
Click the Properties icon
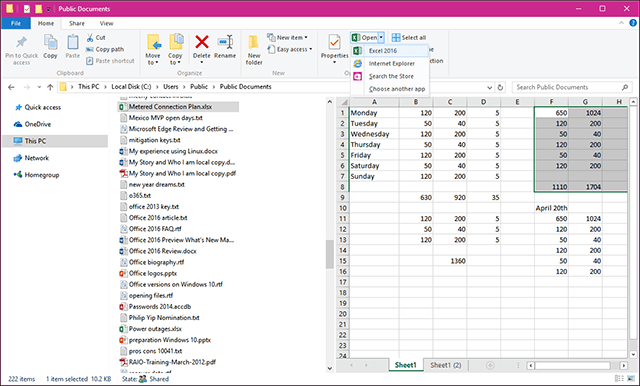334,42
